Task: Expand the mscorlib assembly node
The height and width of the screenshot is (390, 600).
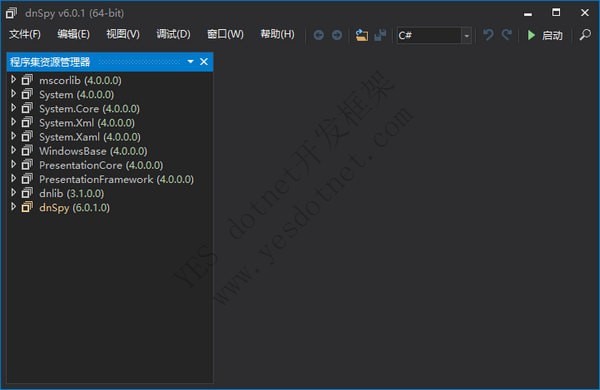Action: coord(14,79)
